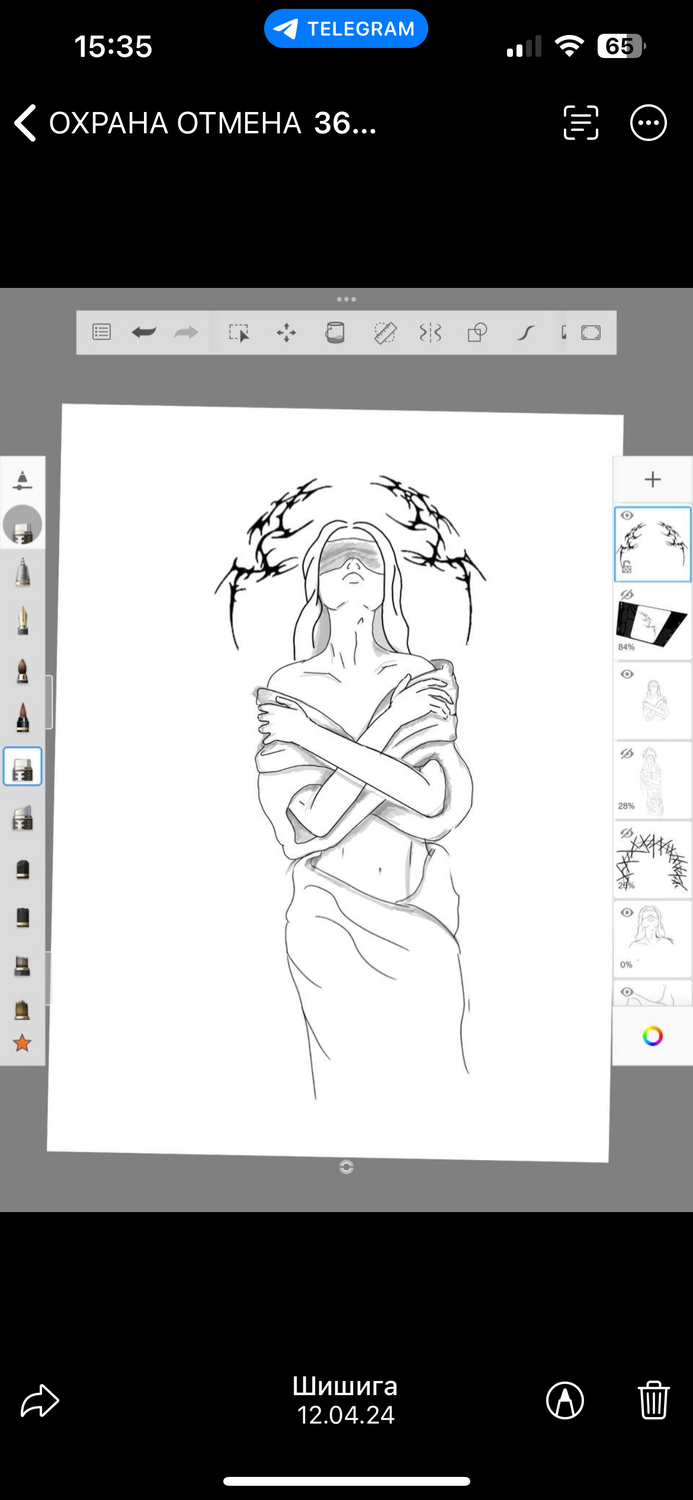Select the pencil brush

22,573
